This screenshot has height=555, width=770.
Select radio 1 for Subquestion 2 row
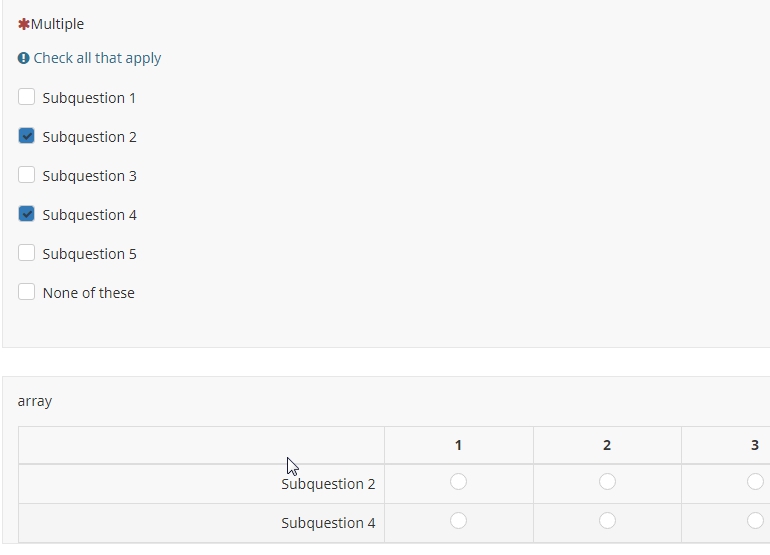click(x=458, y=482)
